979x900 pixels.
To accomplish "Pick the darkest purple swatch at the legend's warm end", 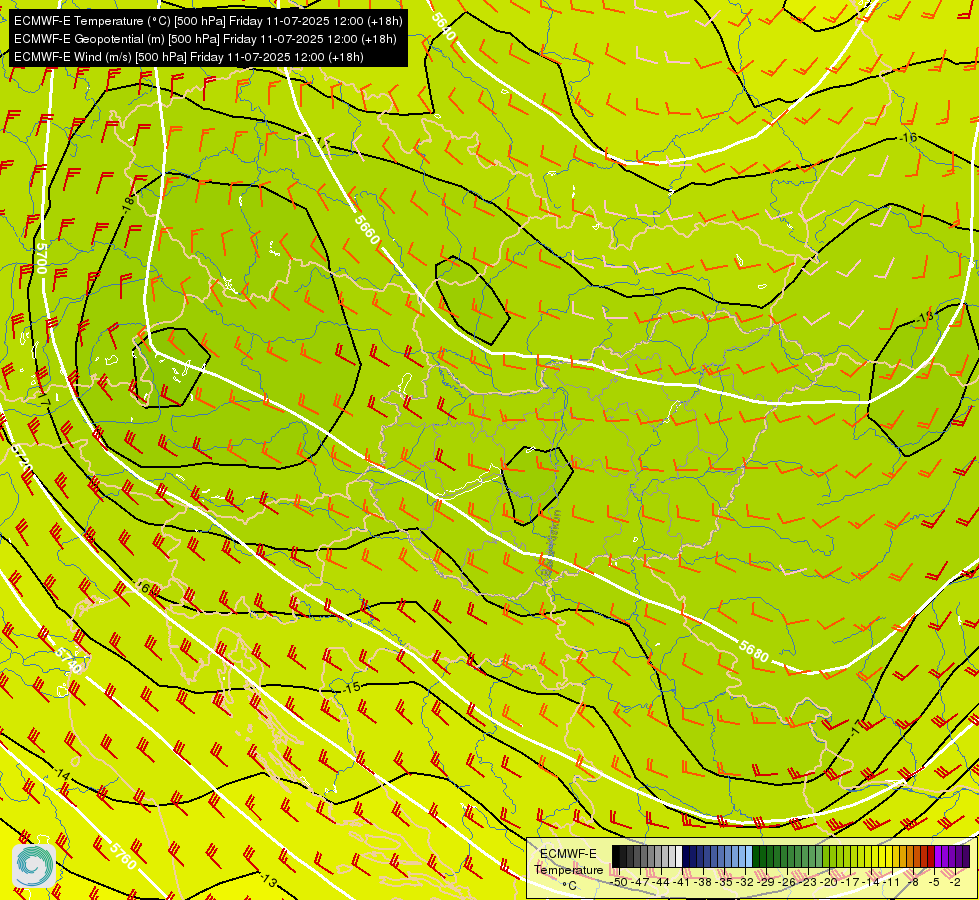I will [966, 856].
